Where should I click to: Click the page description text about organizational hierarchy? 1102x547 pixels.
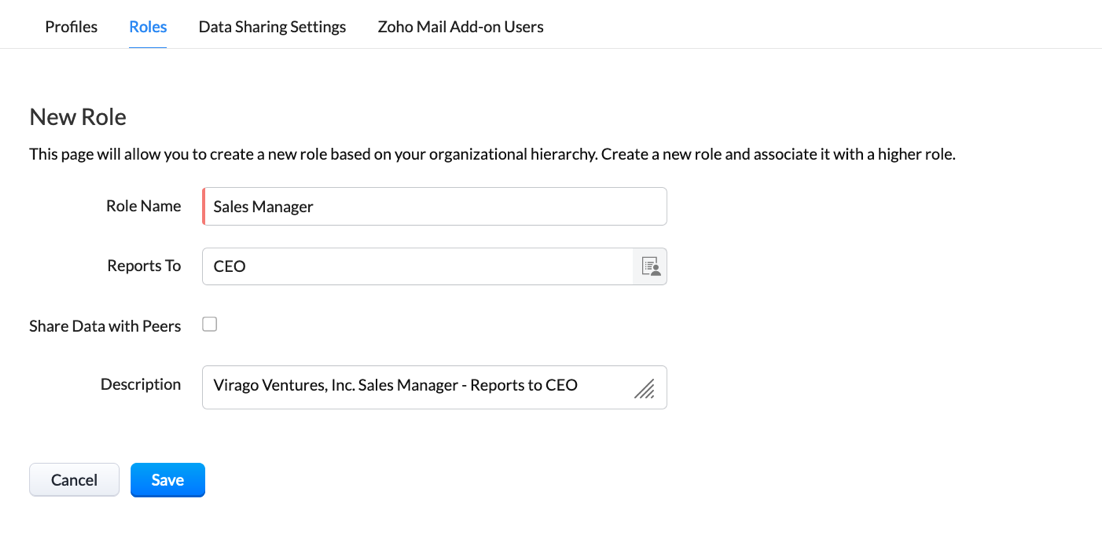pos(493,155)
